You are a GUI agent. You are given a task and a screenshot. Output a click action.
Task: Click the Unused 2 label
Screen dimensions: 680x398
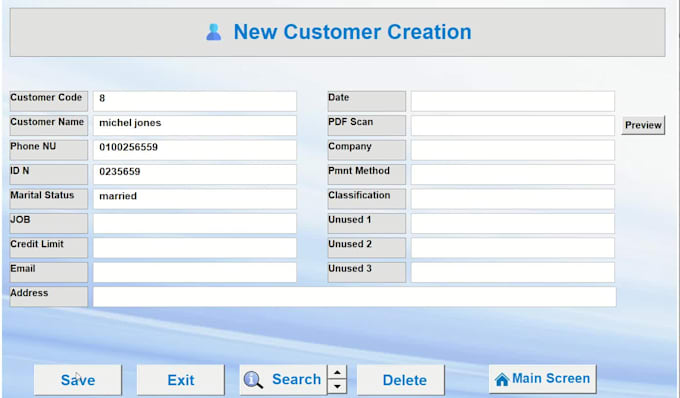pos(366,248)
